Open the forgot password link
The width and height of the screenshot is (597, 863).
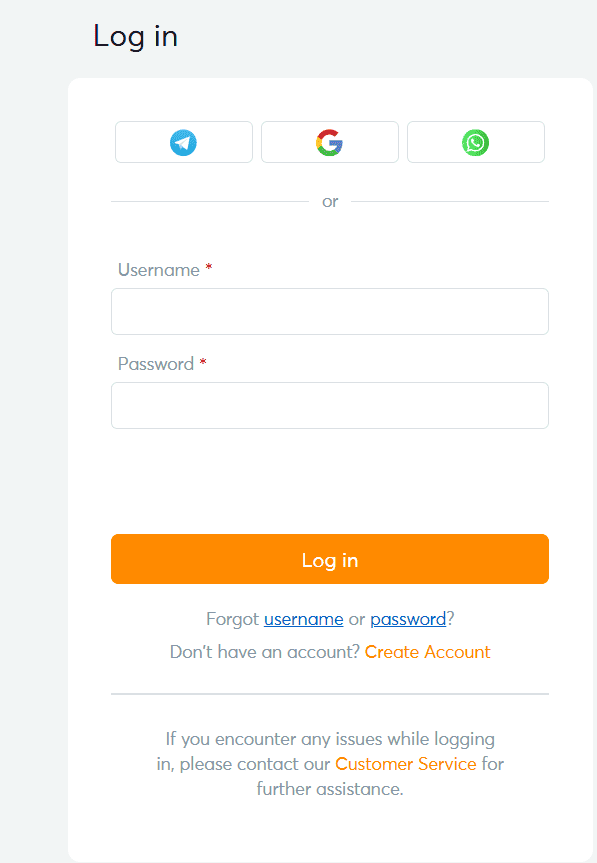click(408, 619)
